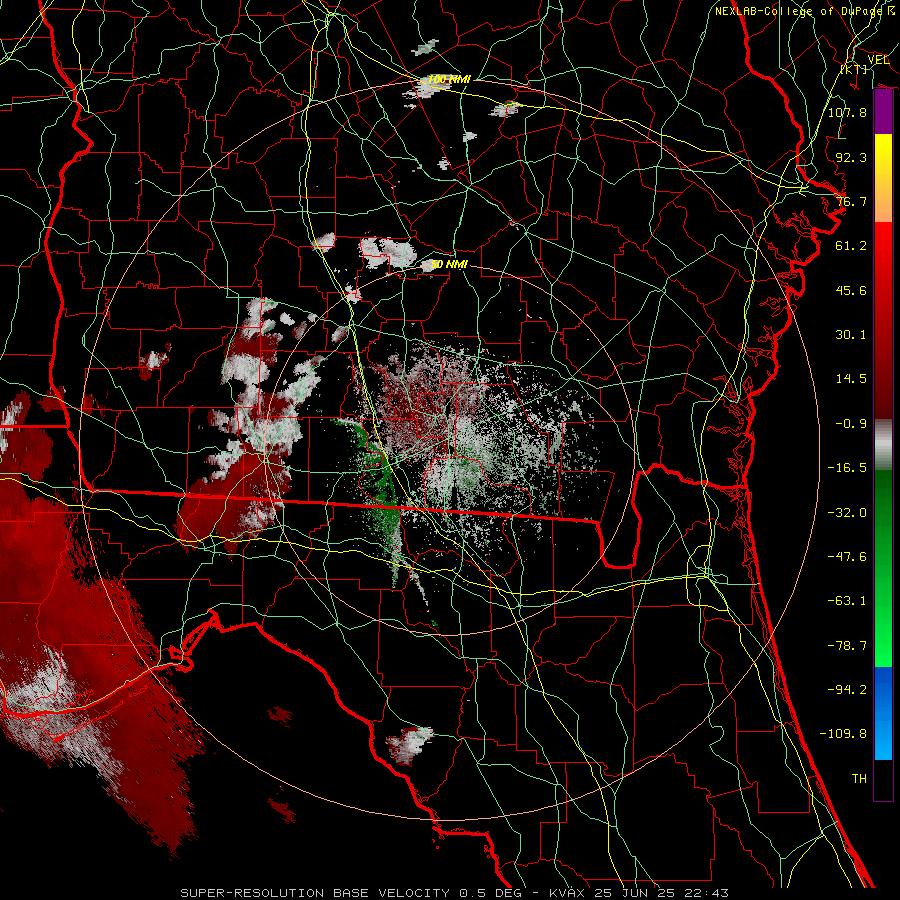900x900 pixels.
Task: Click the product title caption at bottom
Action: tap(455, 893)
